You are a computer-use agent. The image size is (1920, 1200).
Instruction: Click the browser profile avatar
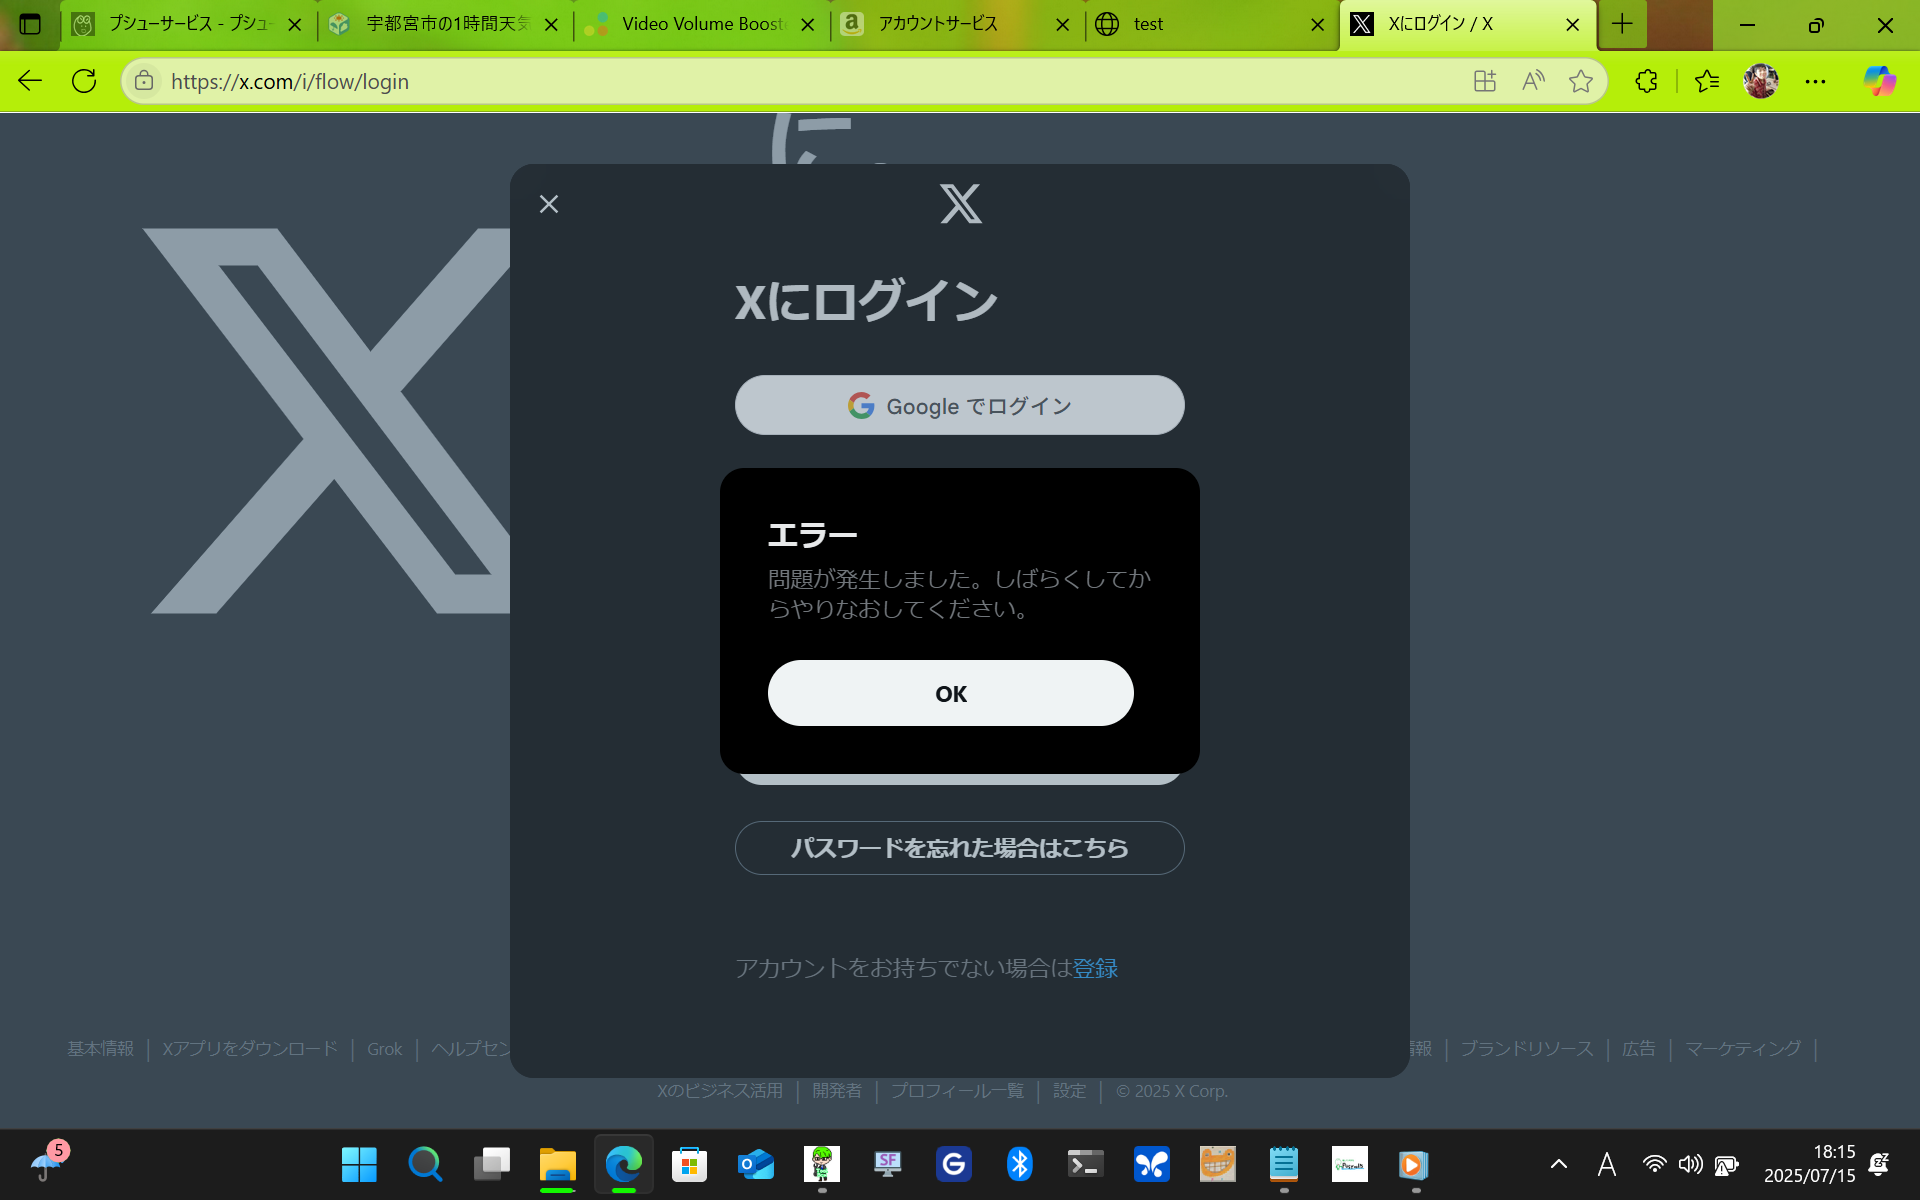tap(1761, 81)
